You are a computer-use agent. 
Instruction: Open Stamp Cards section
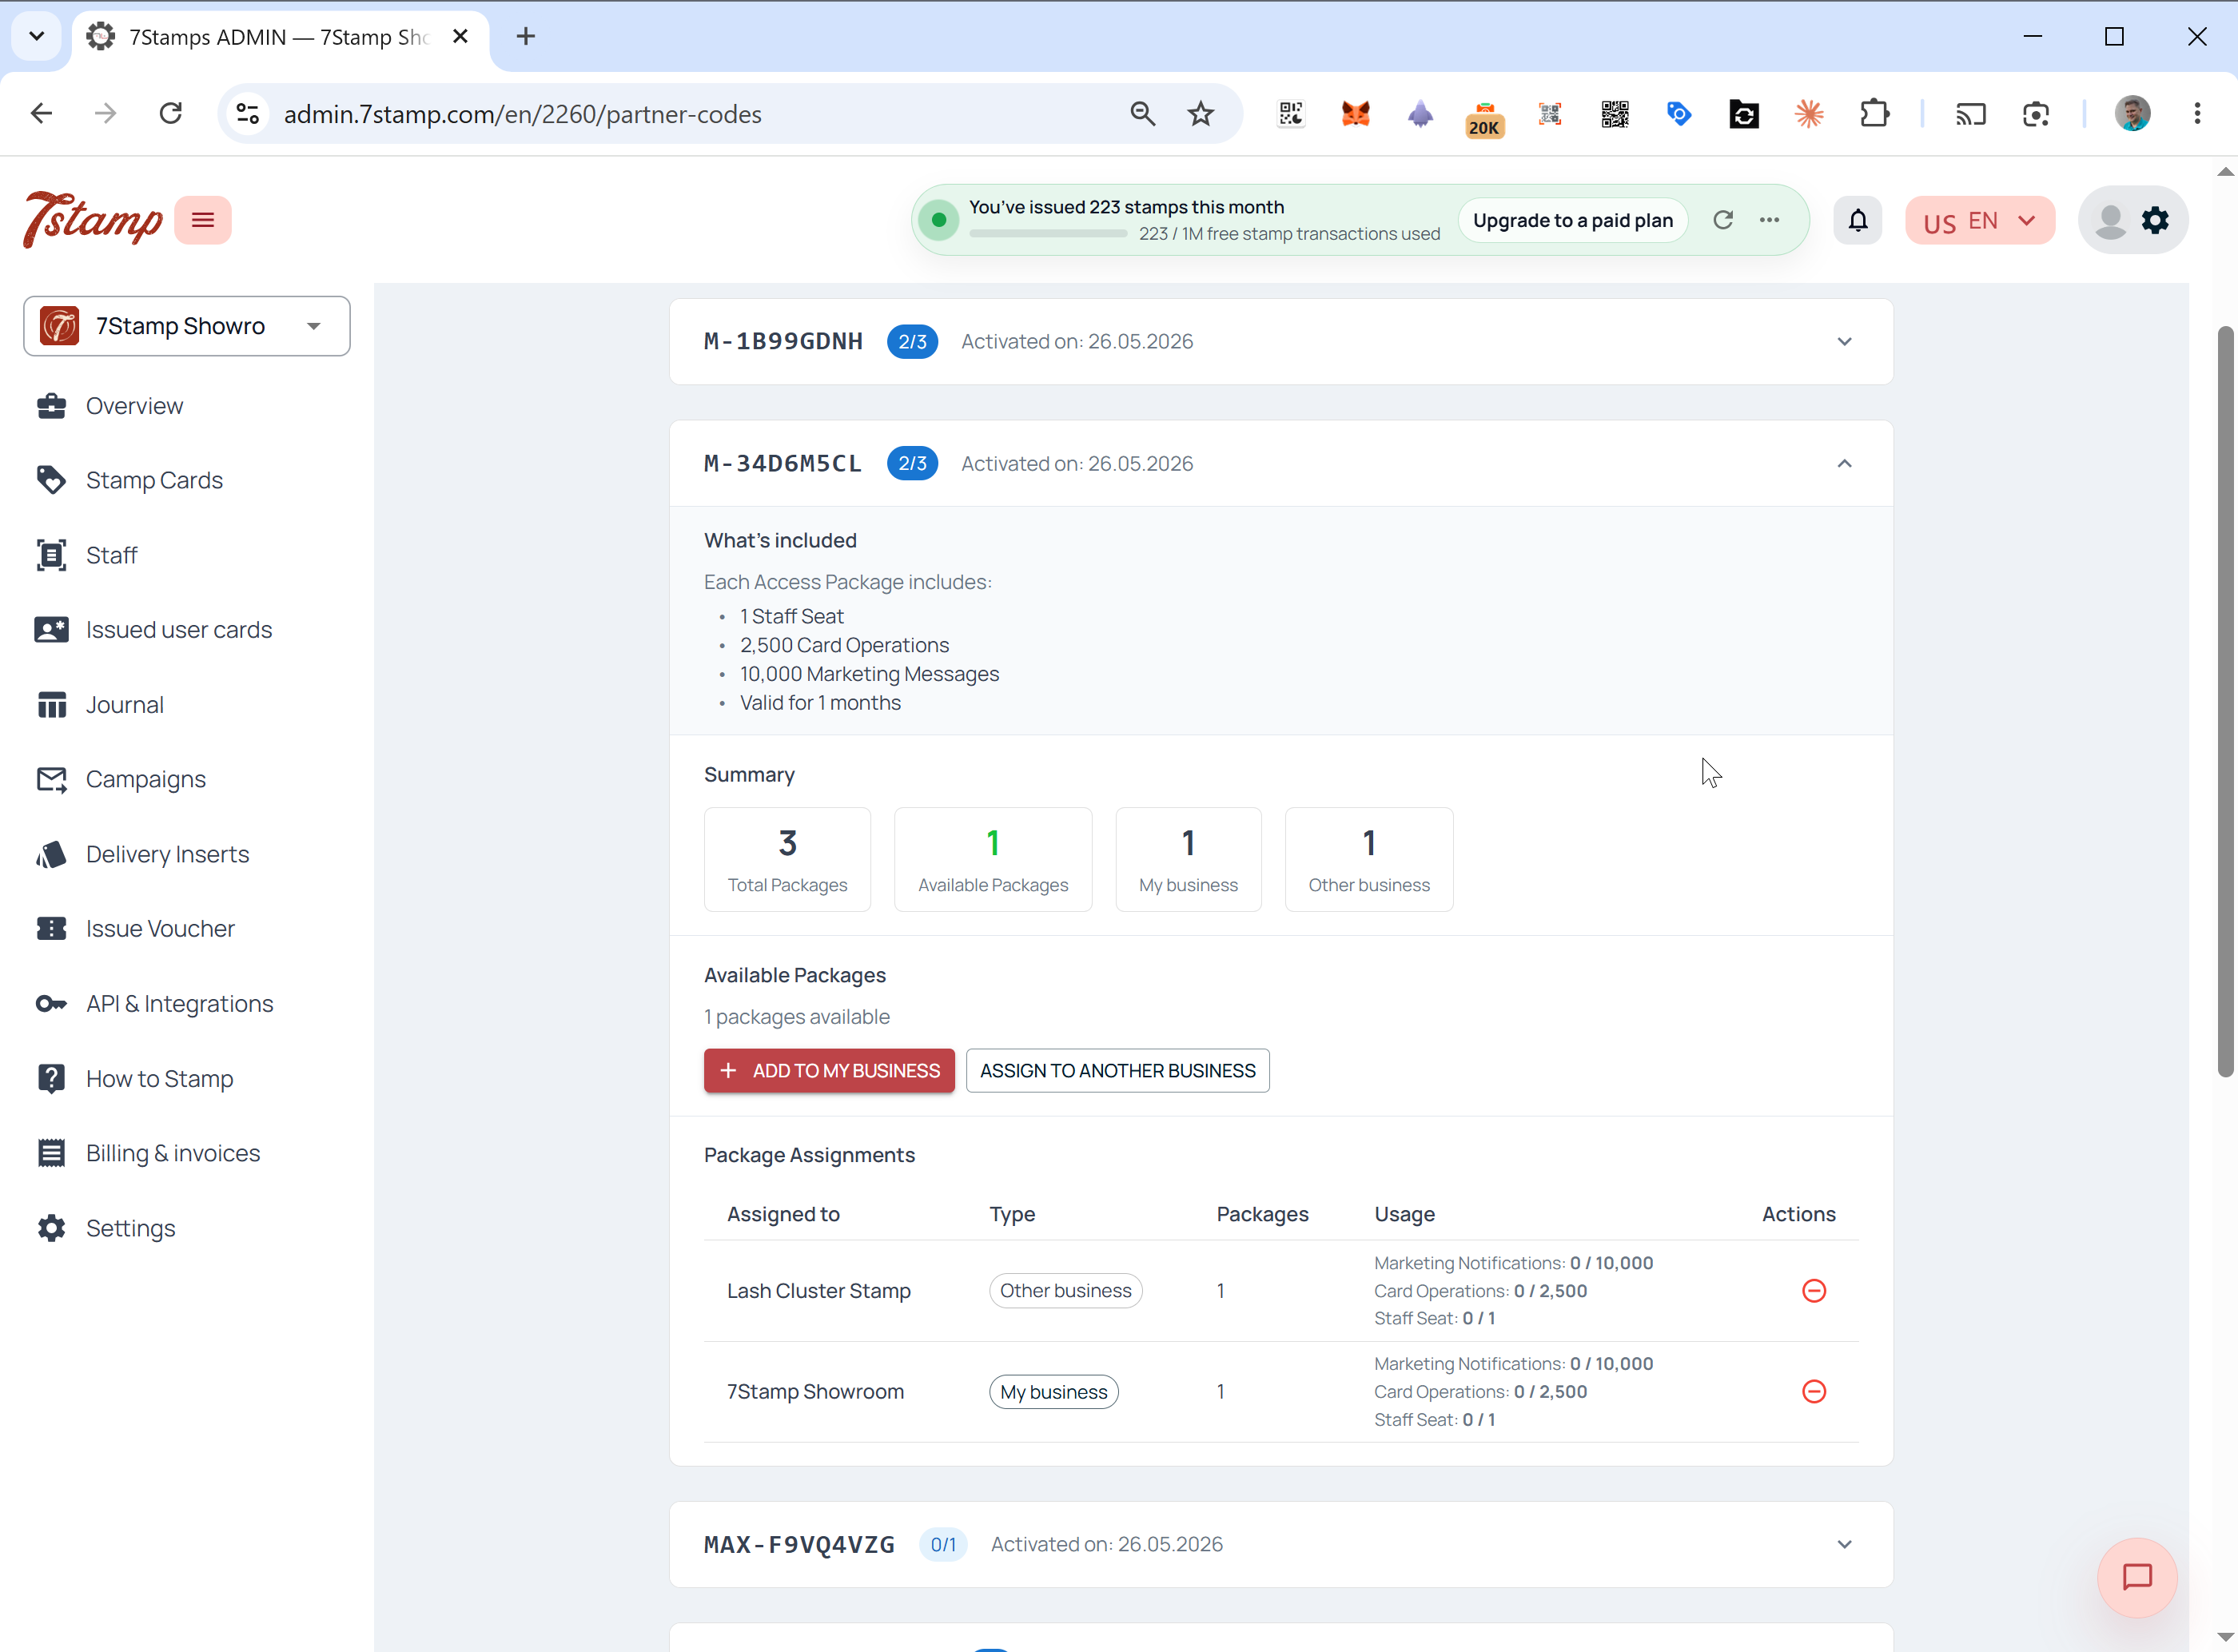pyautogui.click(x=154, y=480)
